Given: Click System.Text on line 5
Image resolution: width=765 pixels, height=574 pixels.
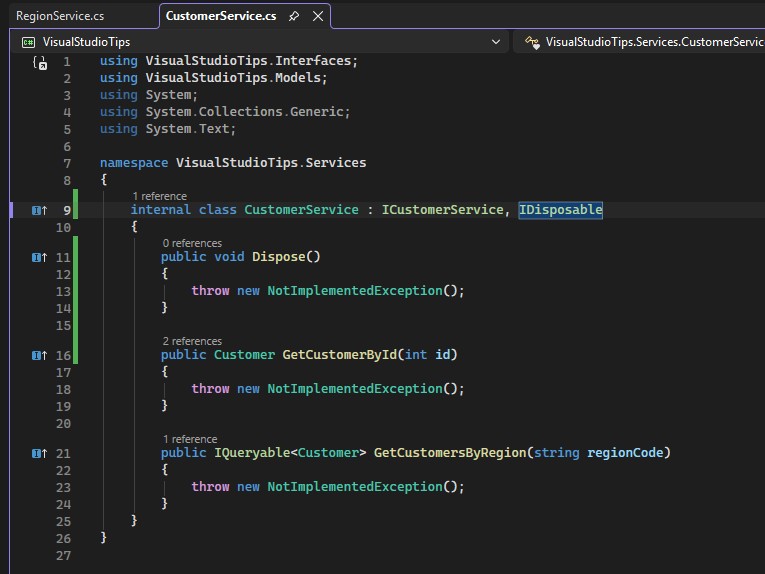Looking at the screenshot, I should pos(187,129).
